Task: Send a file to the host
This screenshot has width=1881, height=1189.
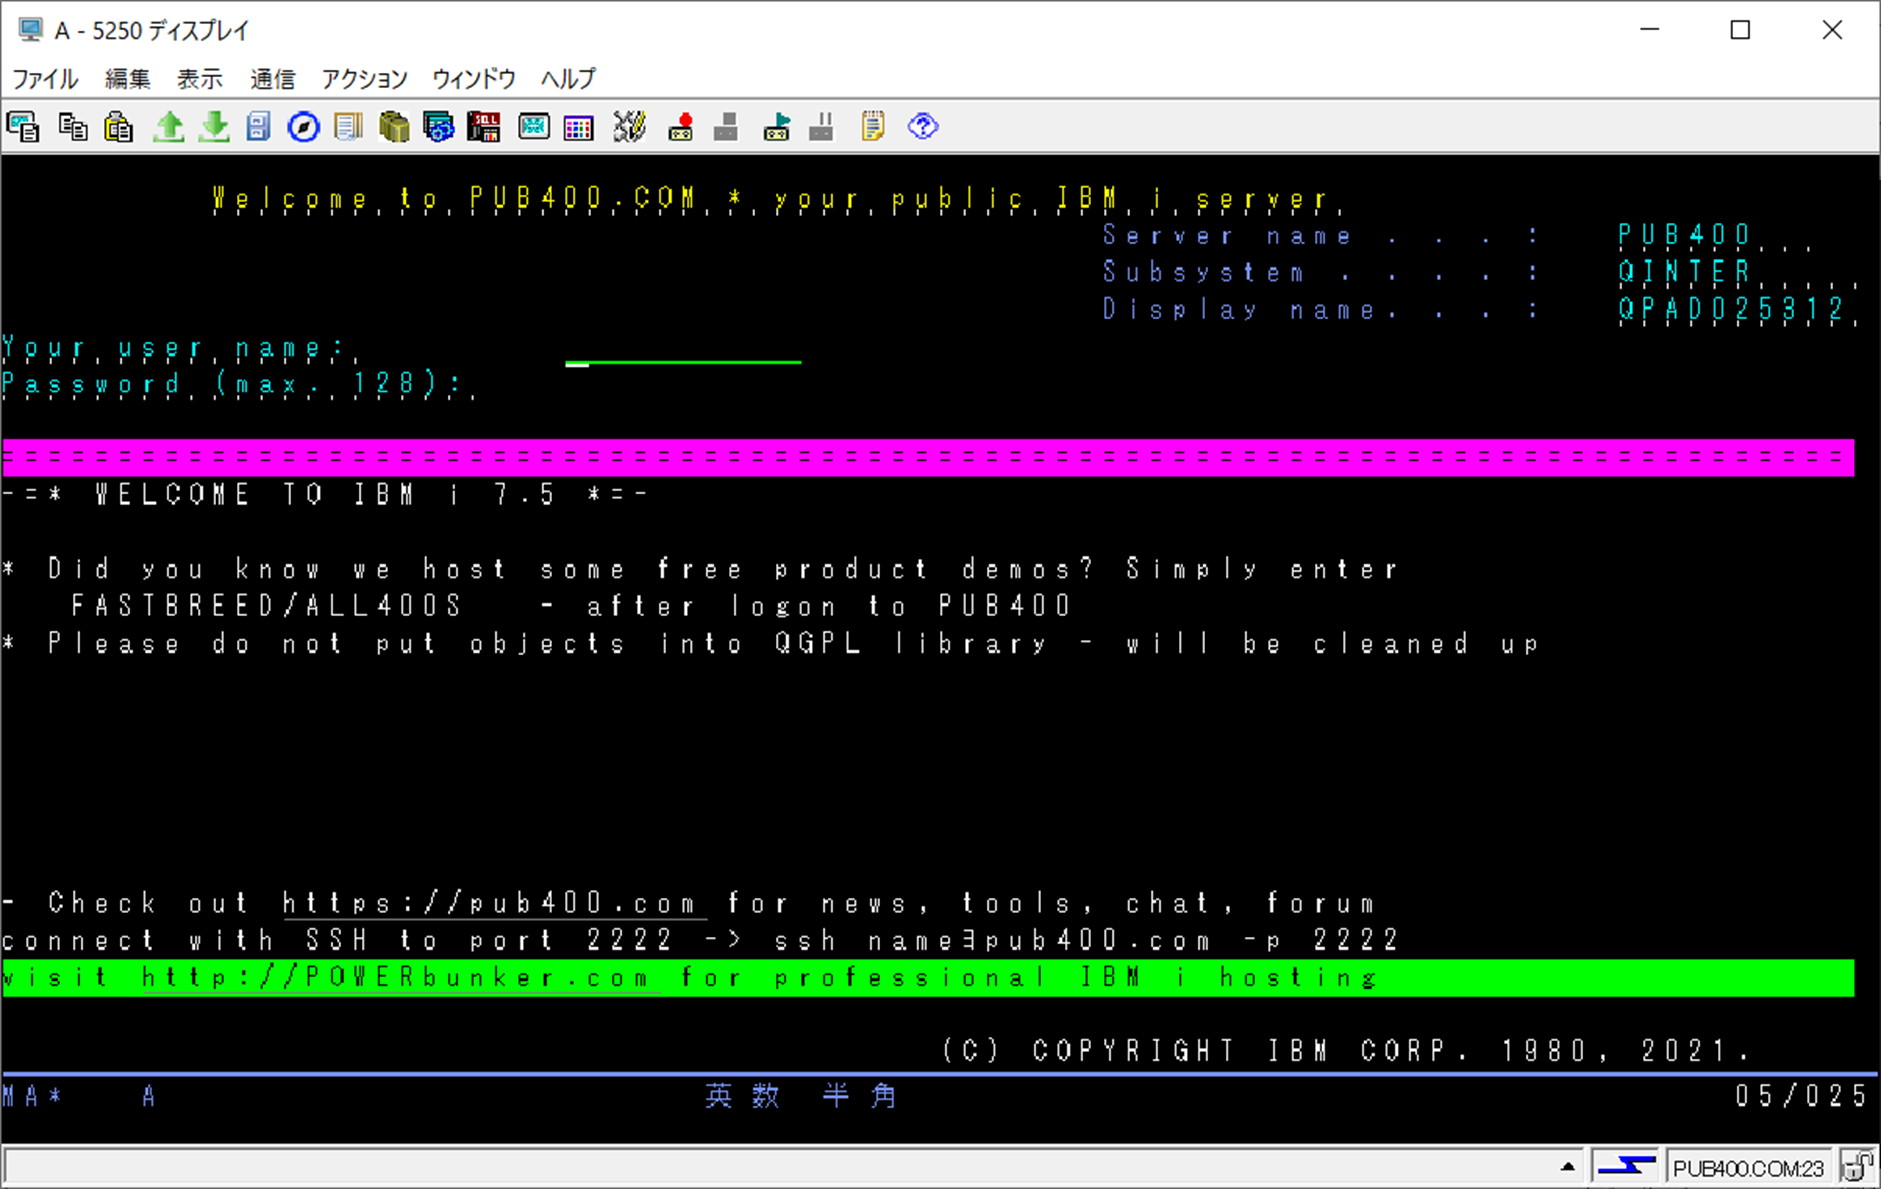Action: 168,127
